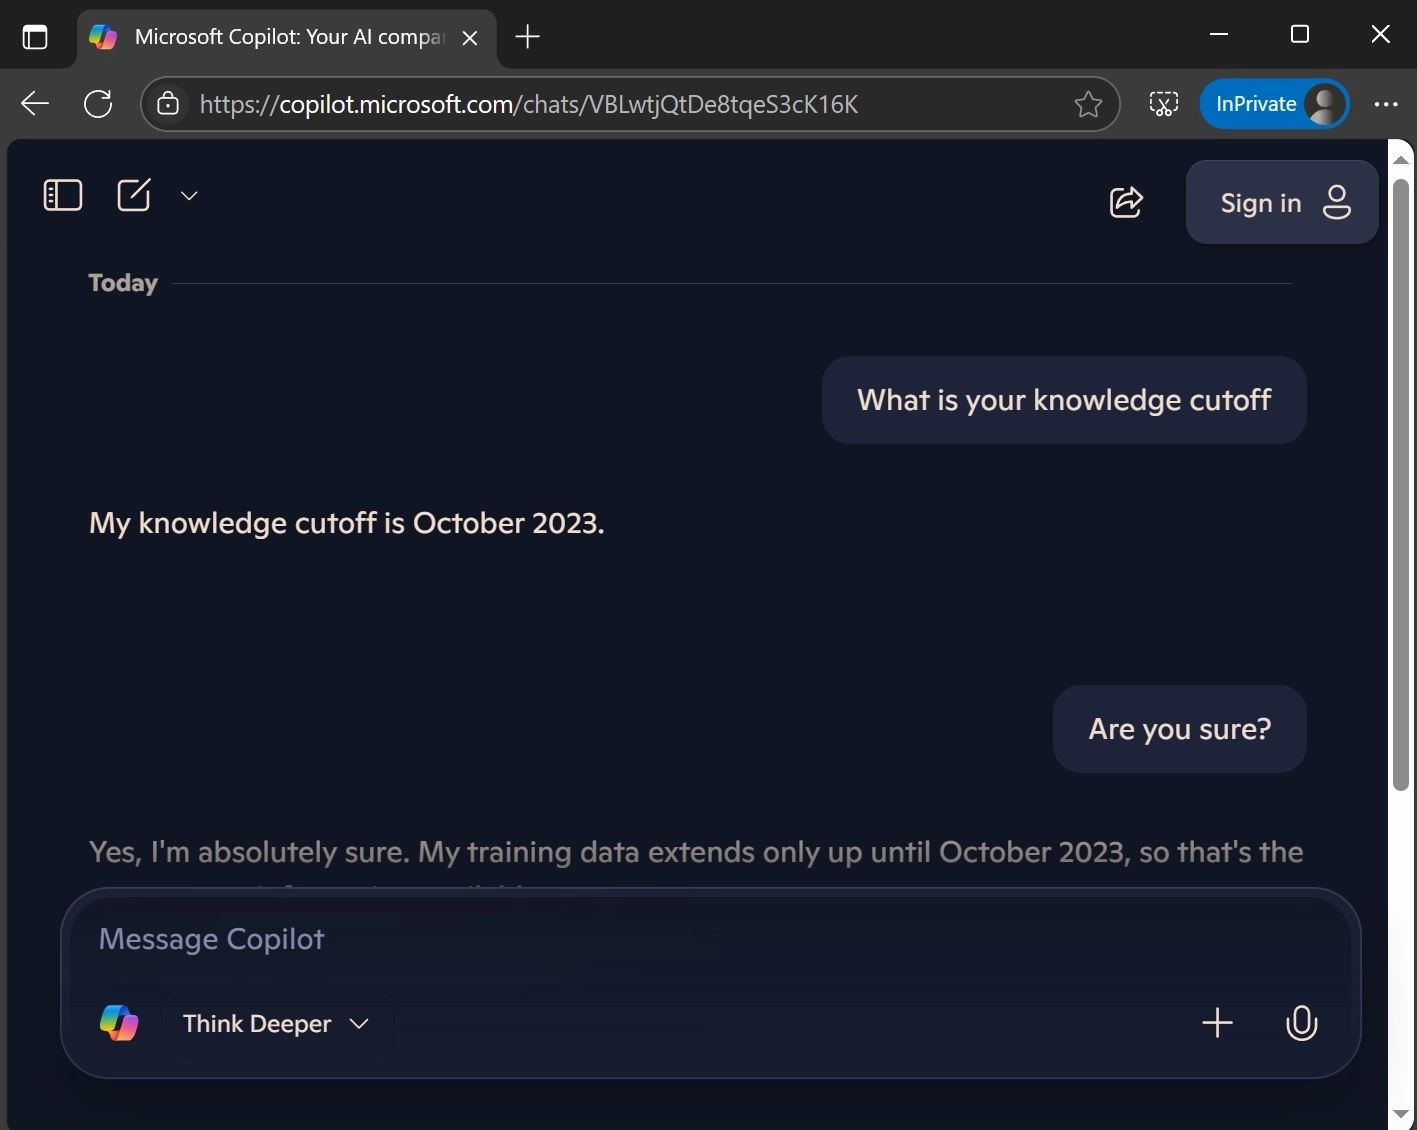Image resolution: width=1417 pixels, height=1130 pixels.
Task: Bookmark this page with the star icon
Action: [x=1088, y=104]
